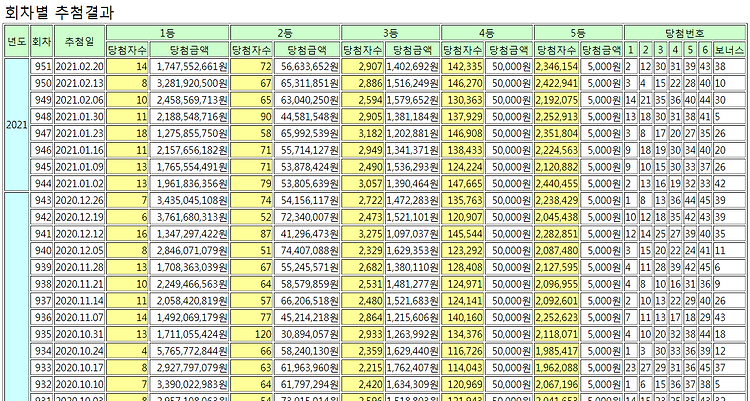Select draw date 2020.11.28
This screenshot has width=750, height=401.
click(x=79, y=267)
